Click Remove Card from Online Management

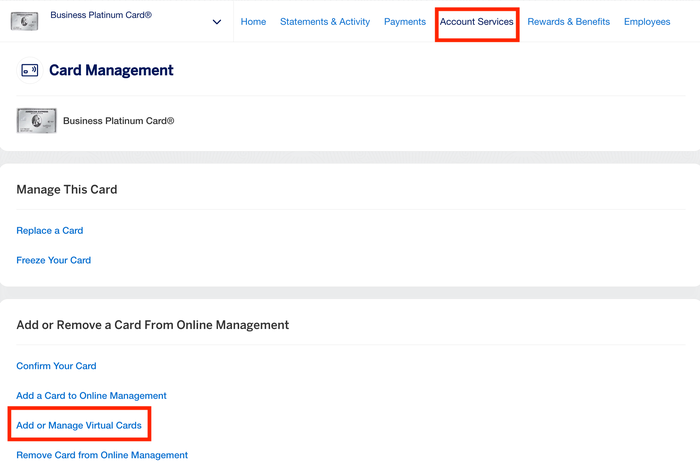tap(102, 455)
